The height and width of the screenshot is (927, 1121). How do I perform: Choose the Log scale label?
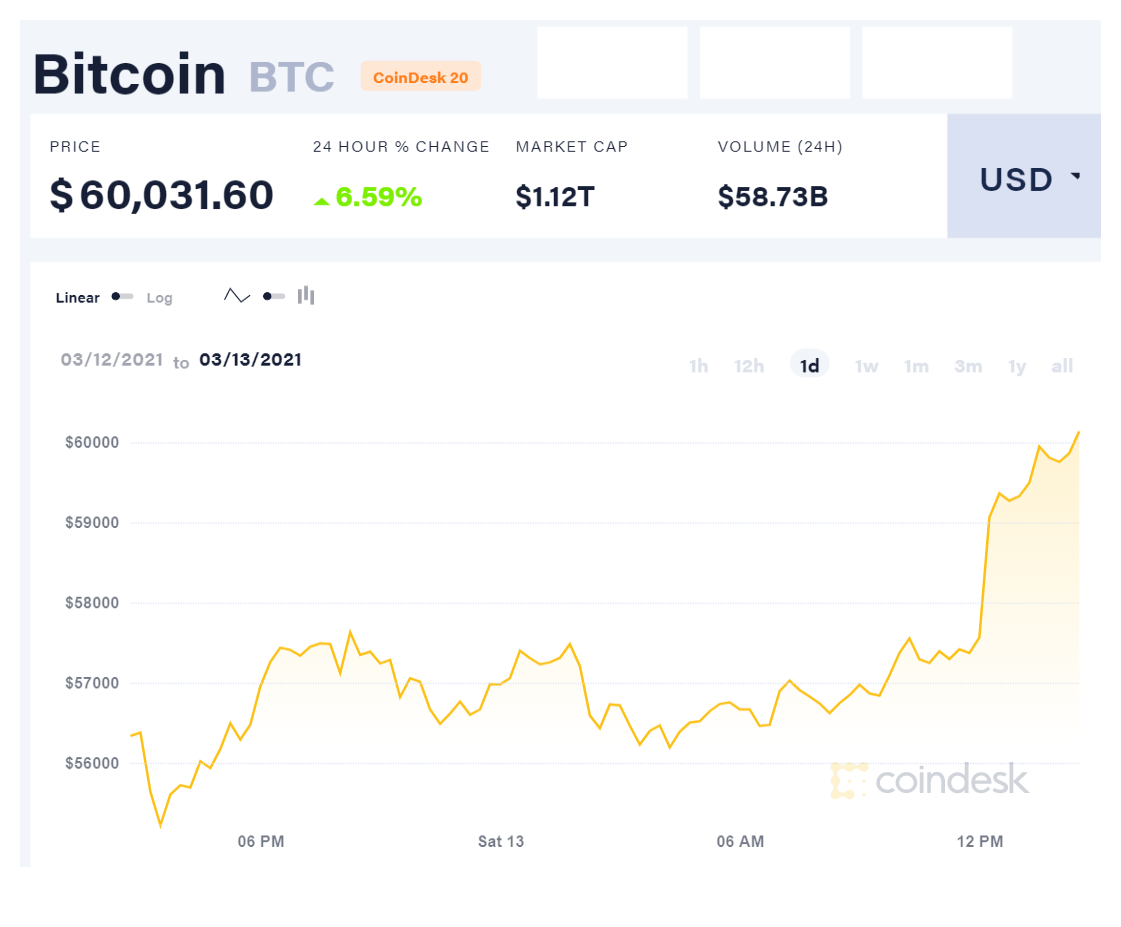(159, 298)
